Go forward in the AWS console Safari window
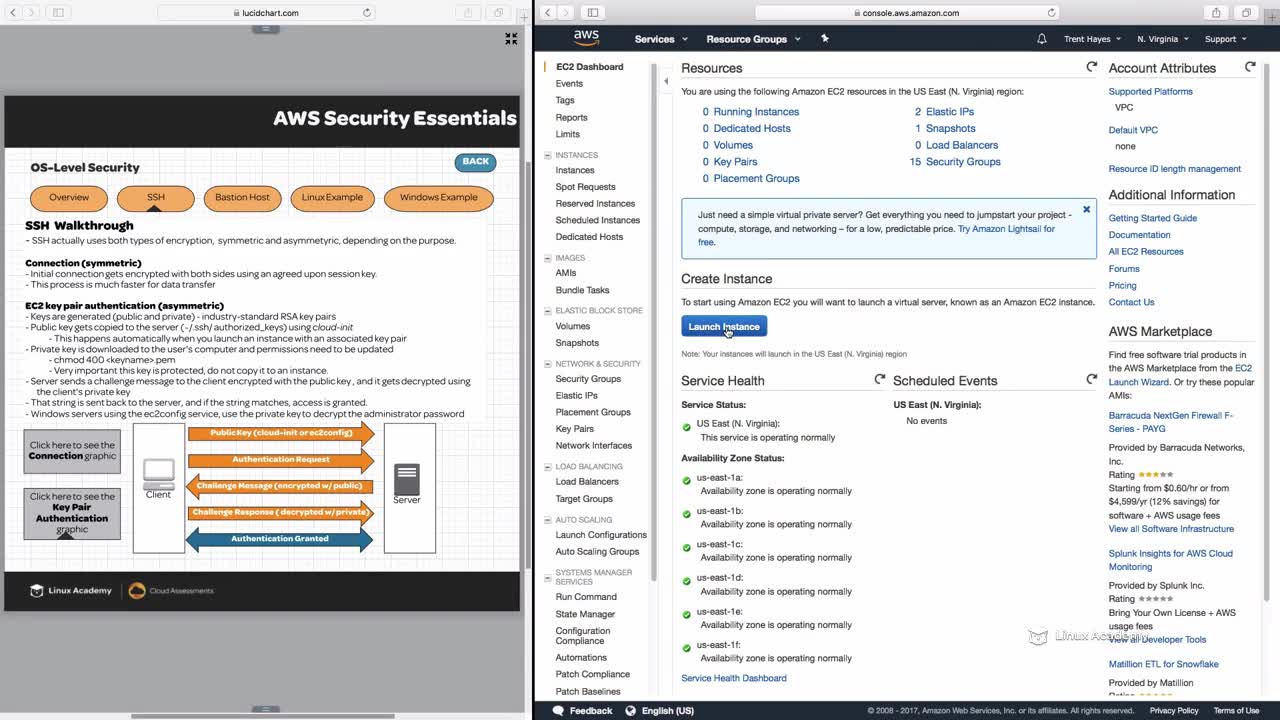Viewport: 1280px width, 720px height. [x=565, y=13]
